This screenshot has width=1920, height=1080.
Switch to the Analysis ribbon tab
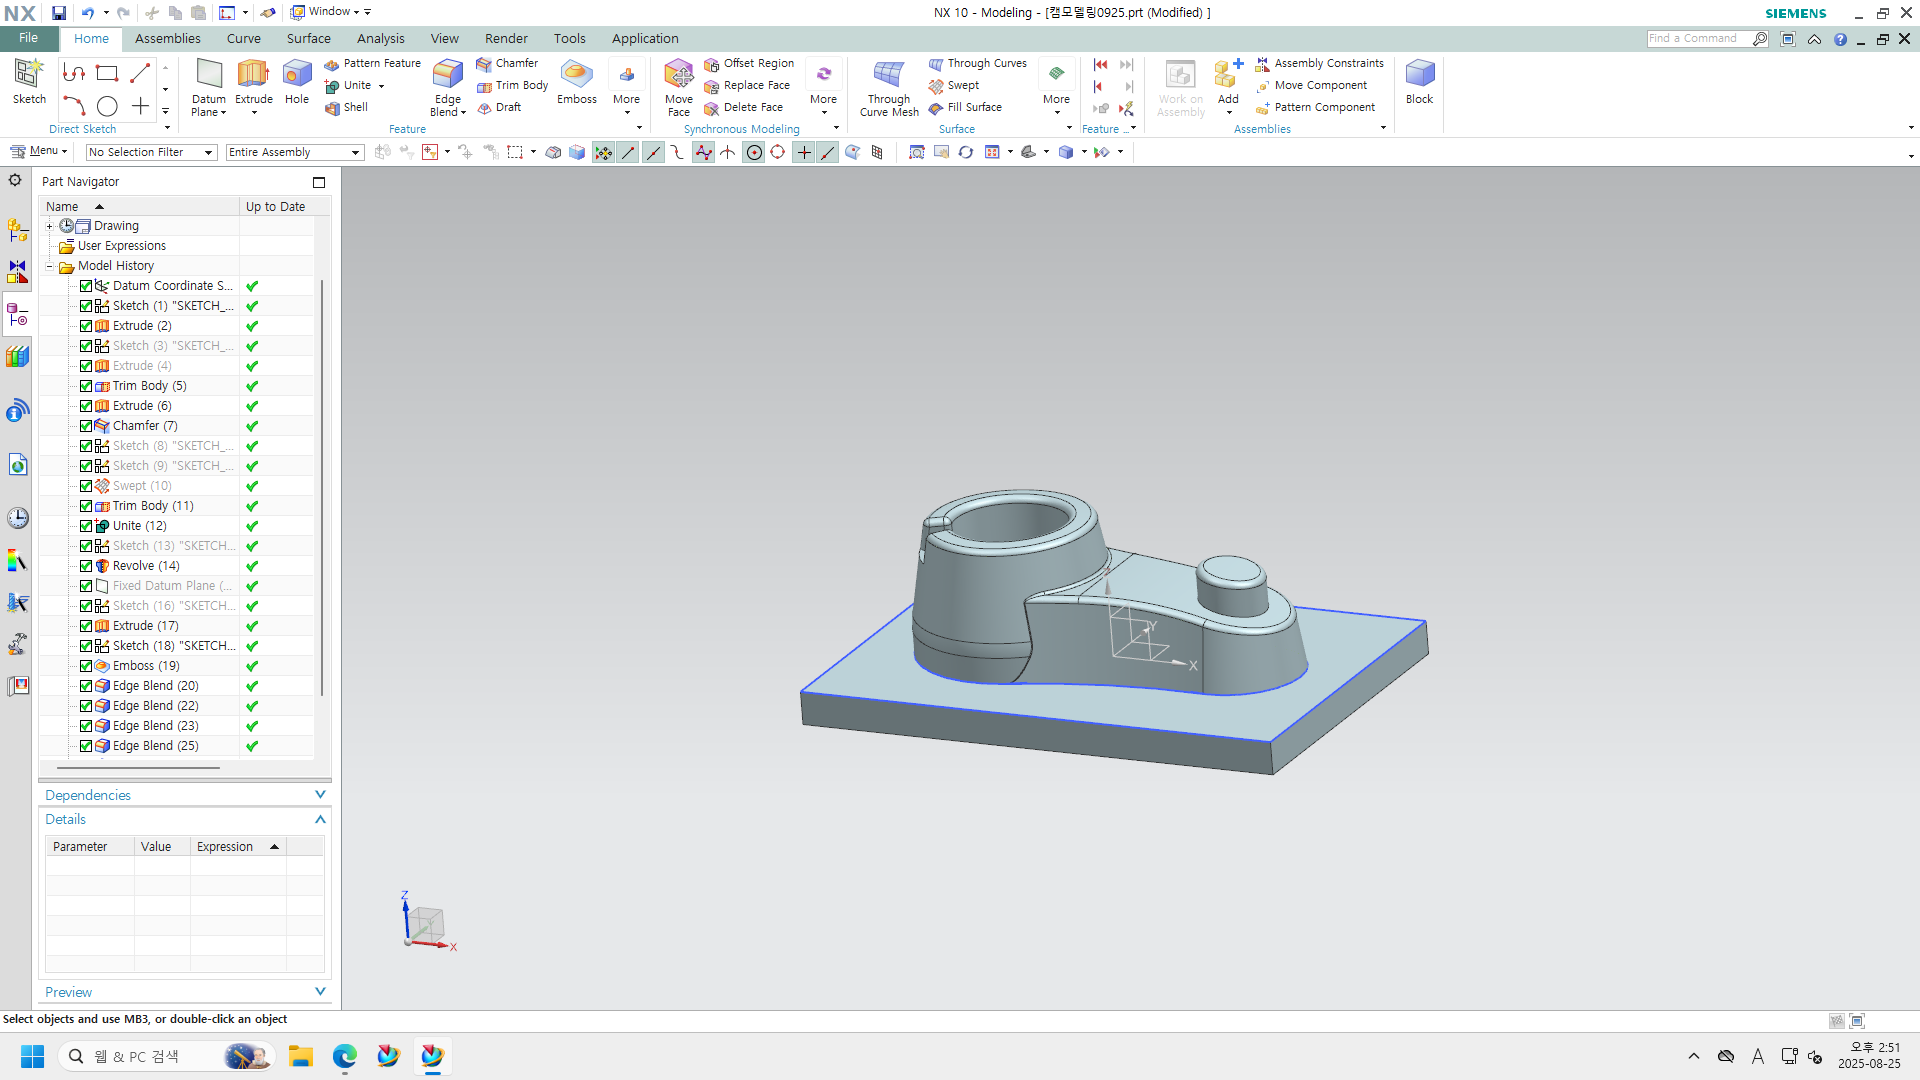pyautogui.click(x=380, y=39)
